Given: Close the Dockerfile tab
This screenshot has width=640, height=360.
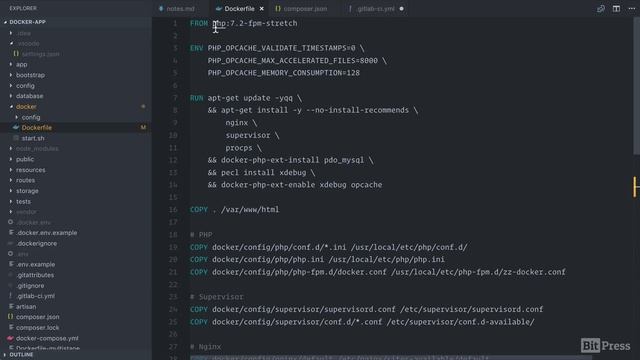Looking at the screenshot, I should [262, 9].
